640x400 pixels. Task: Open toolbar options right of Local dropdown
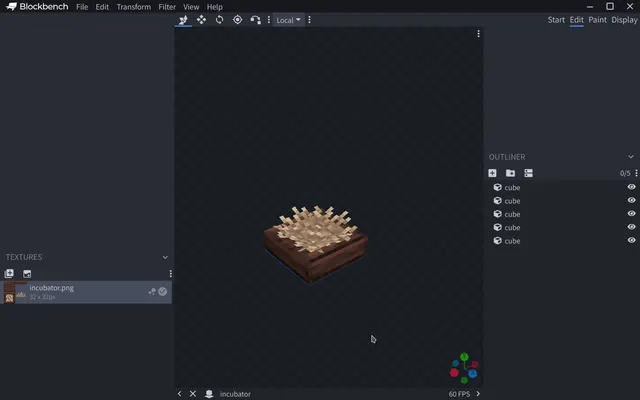pos(309,20)
